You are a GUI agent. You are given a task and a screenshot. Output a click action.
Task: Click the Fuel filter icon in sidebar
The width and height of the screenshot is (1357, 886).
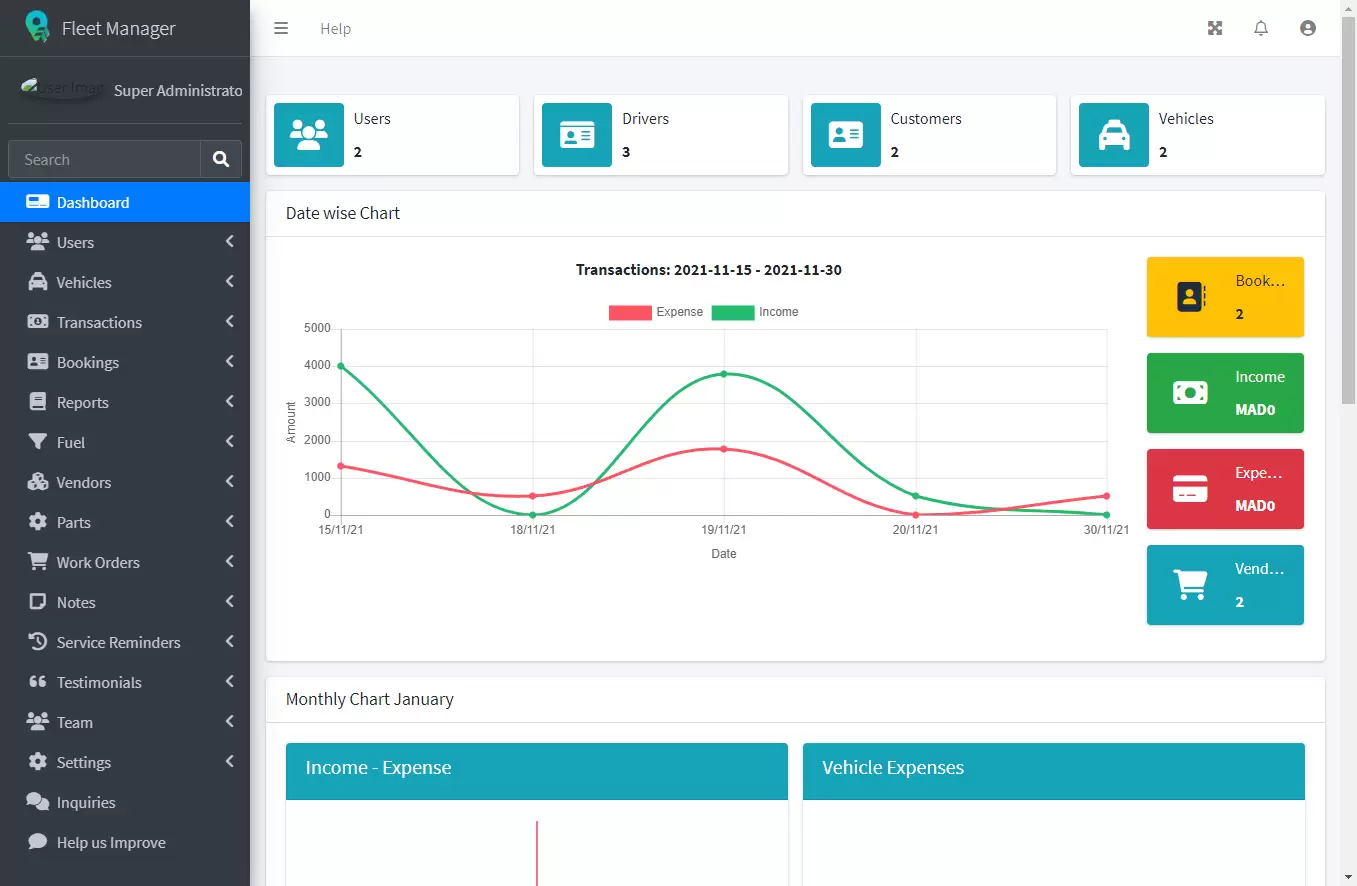click(38, 442)
